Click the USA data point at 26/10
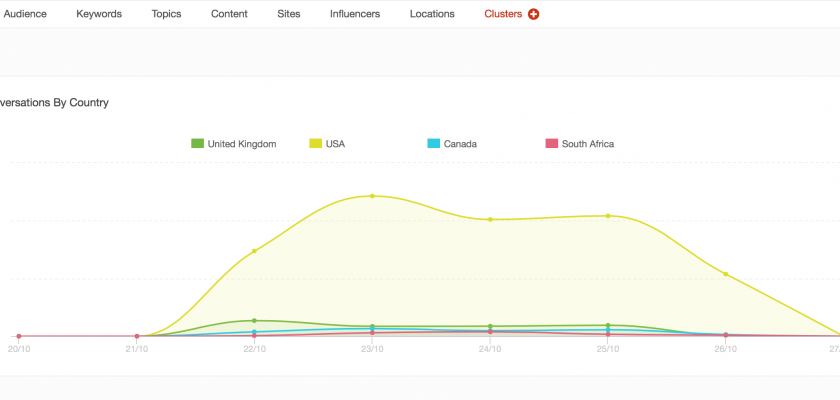 (726, 274)
